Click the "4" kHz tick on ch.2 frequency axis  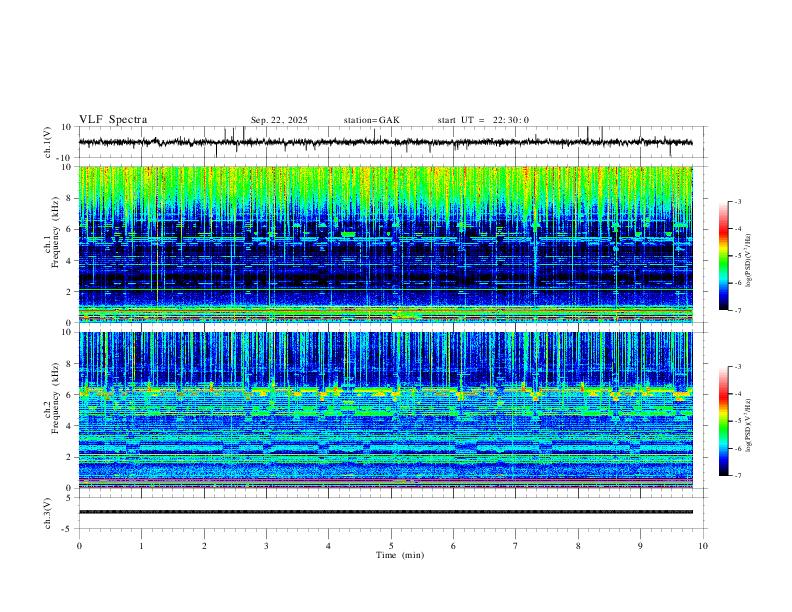click(x=70, y=426)
